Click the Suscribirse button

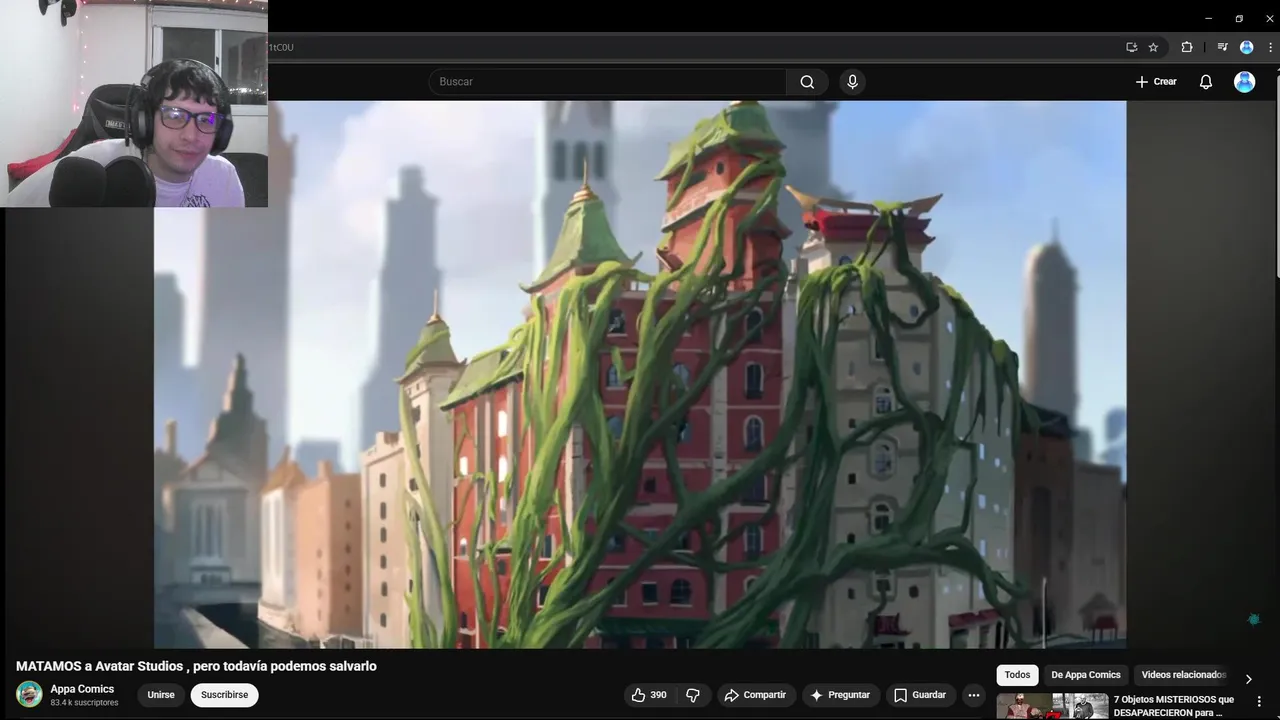(x=224, y=695)
